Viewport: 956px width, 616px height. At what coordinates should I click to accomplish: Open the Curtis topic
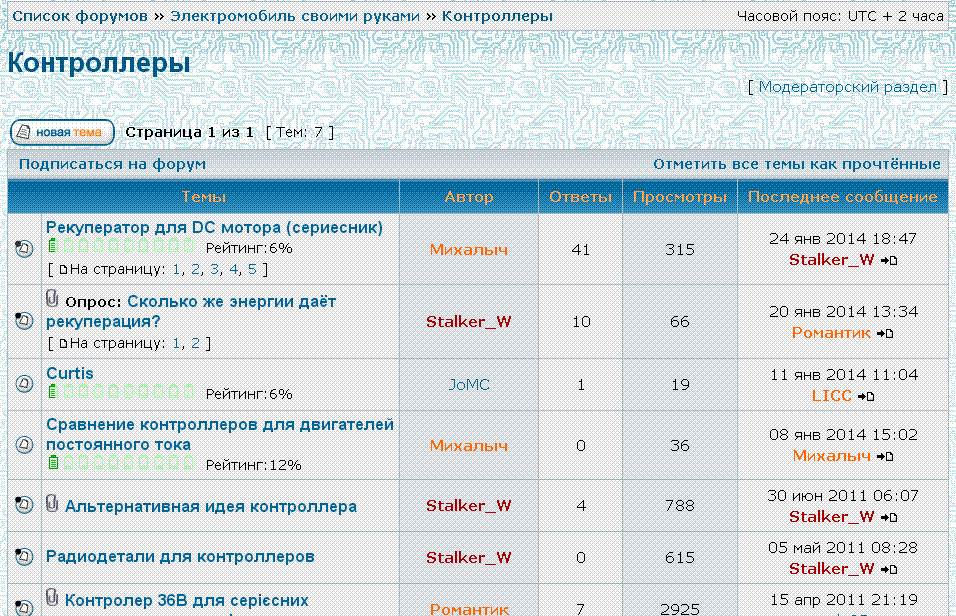pyautogui.click(x=70, y=373)
